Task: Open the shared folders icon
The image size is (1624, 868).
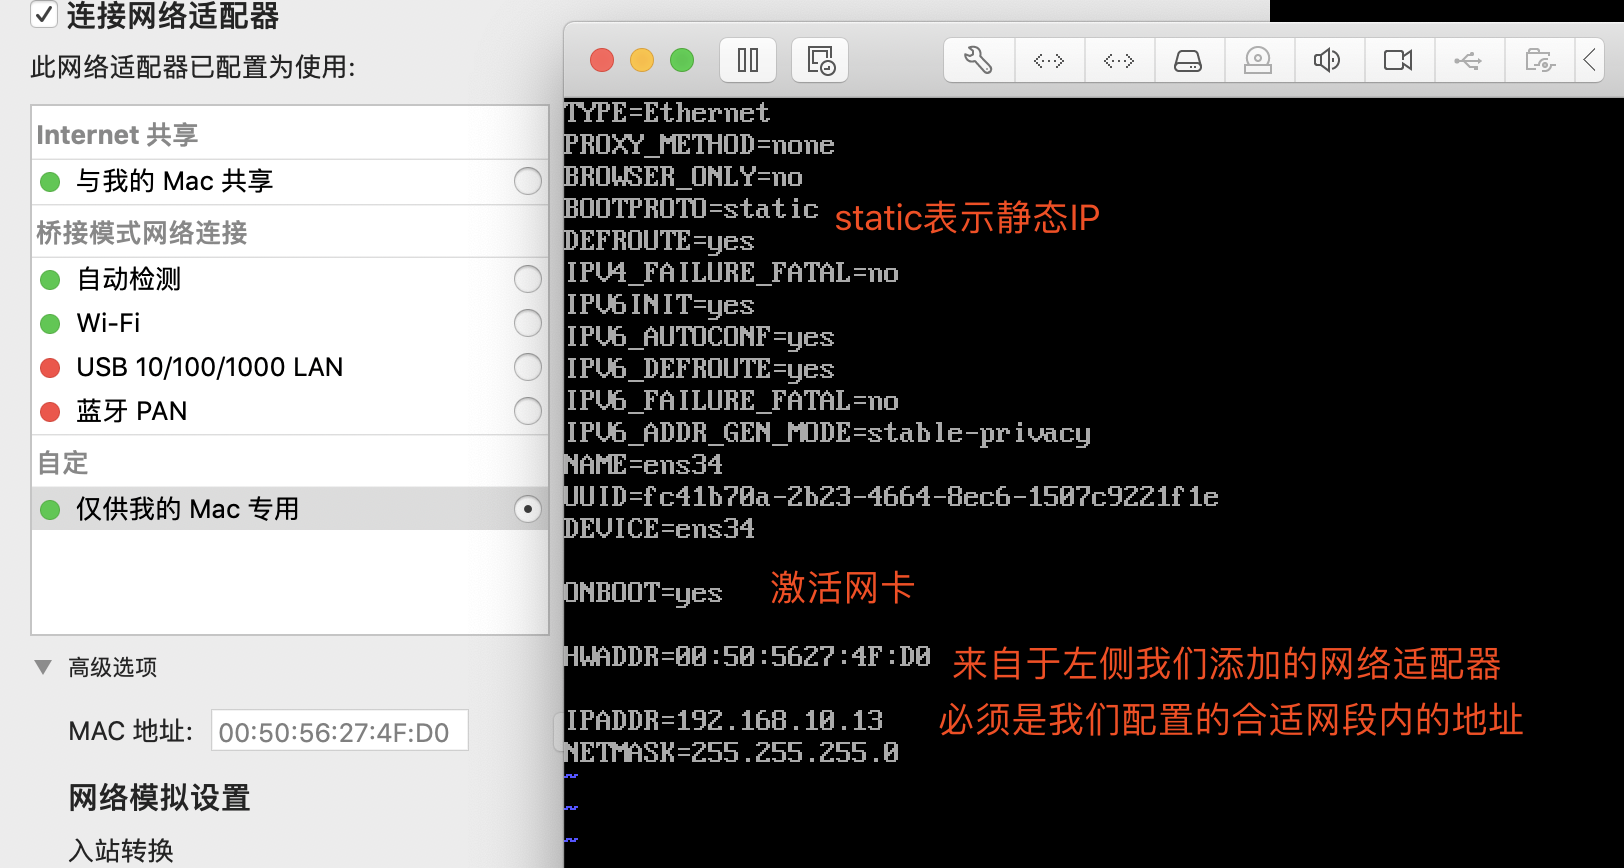Action: tap(1539, 60)
